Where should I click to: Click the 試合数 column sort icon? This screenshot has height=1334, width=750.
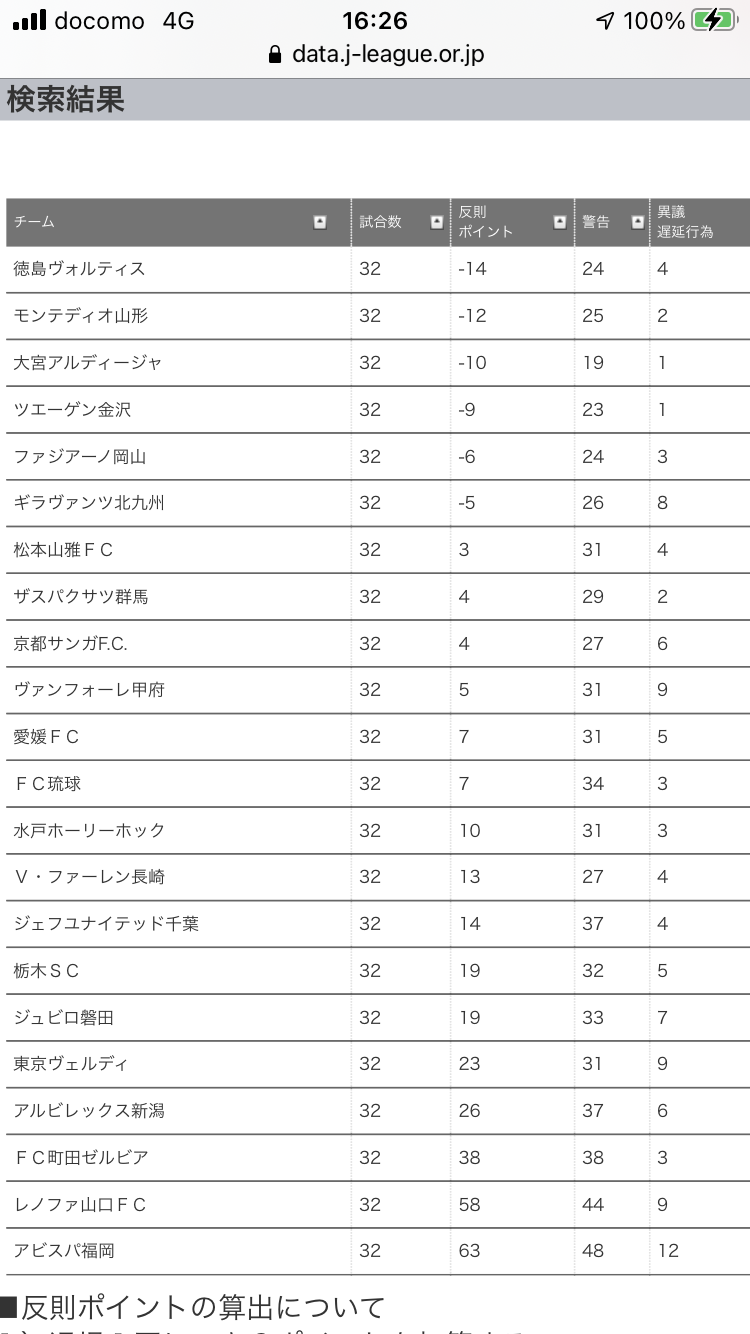pos(437,222)
